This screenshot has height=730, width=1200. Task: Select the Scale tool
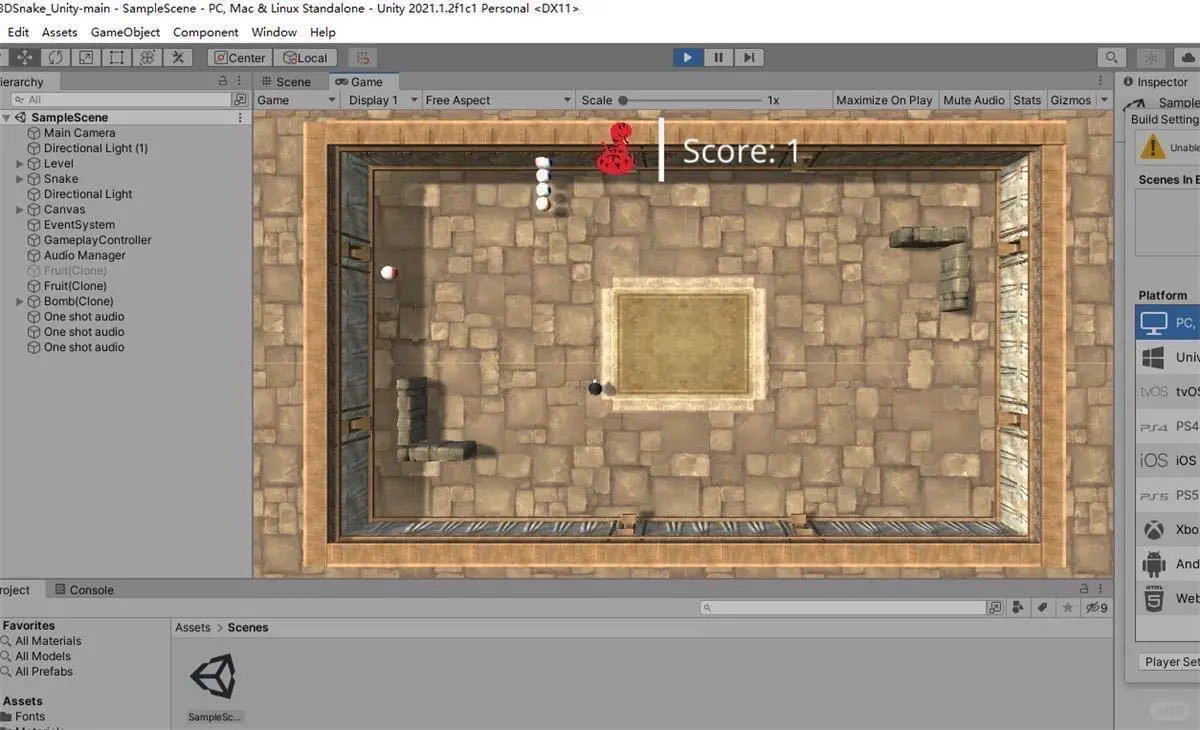pyautogui.click(x=85, y=57)
